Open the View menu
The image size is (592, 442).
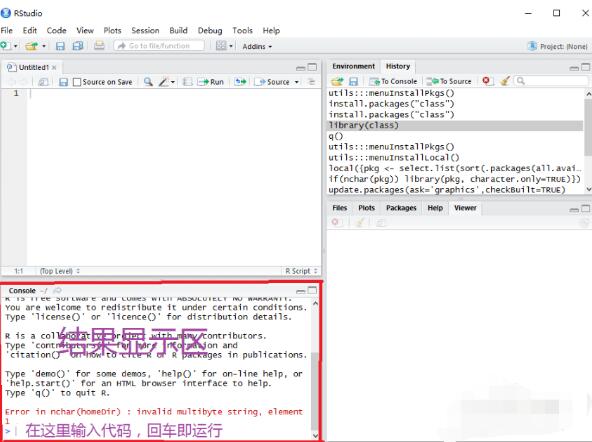tap(85, 30)
